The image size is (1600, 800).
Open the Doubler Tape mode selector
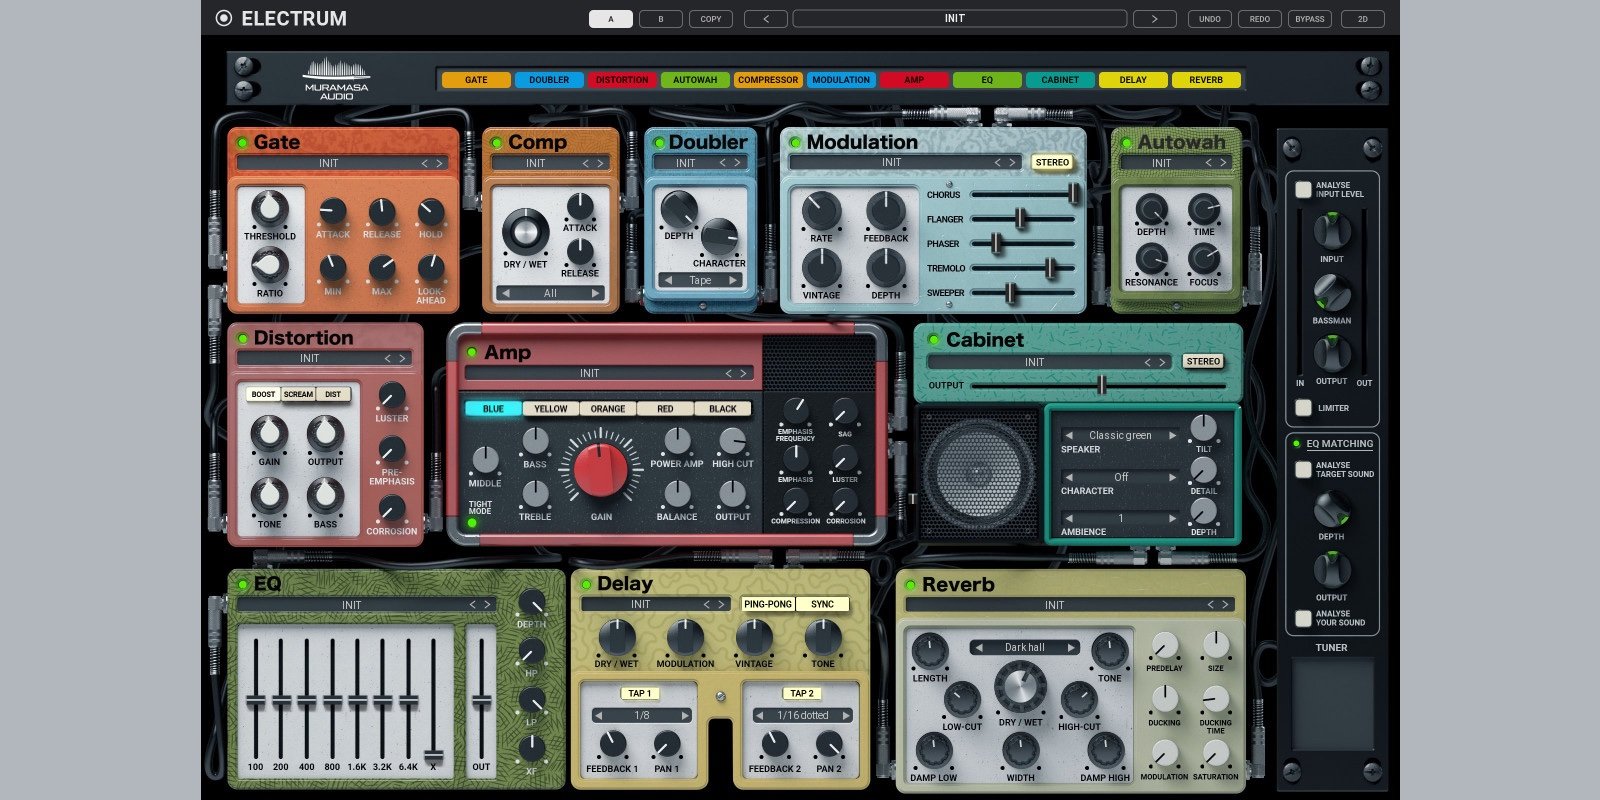[700, 280]
